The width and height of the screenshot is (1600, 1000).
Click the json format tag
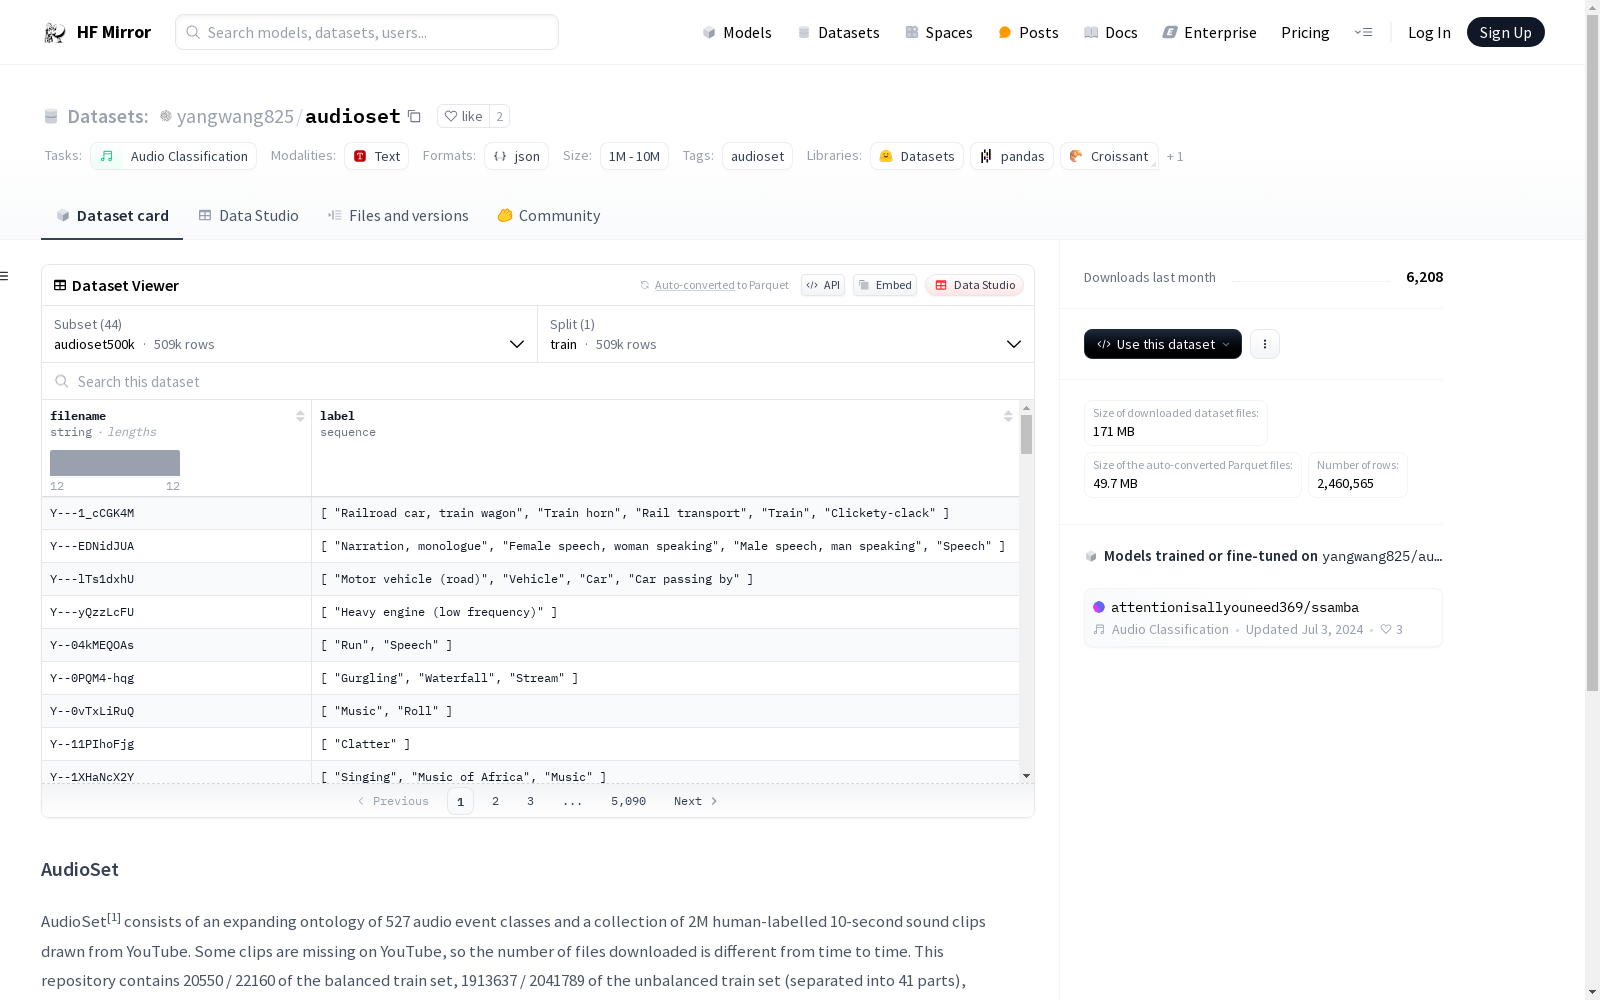(516, 156)
